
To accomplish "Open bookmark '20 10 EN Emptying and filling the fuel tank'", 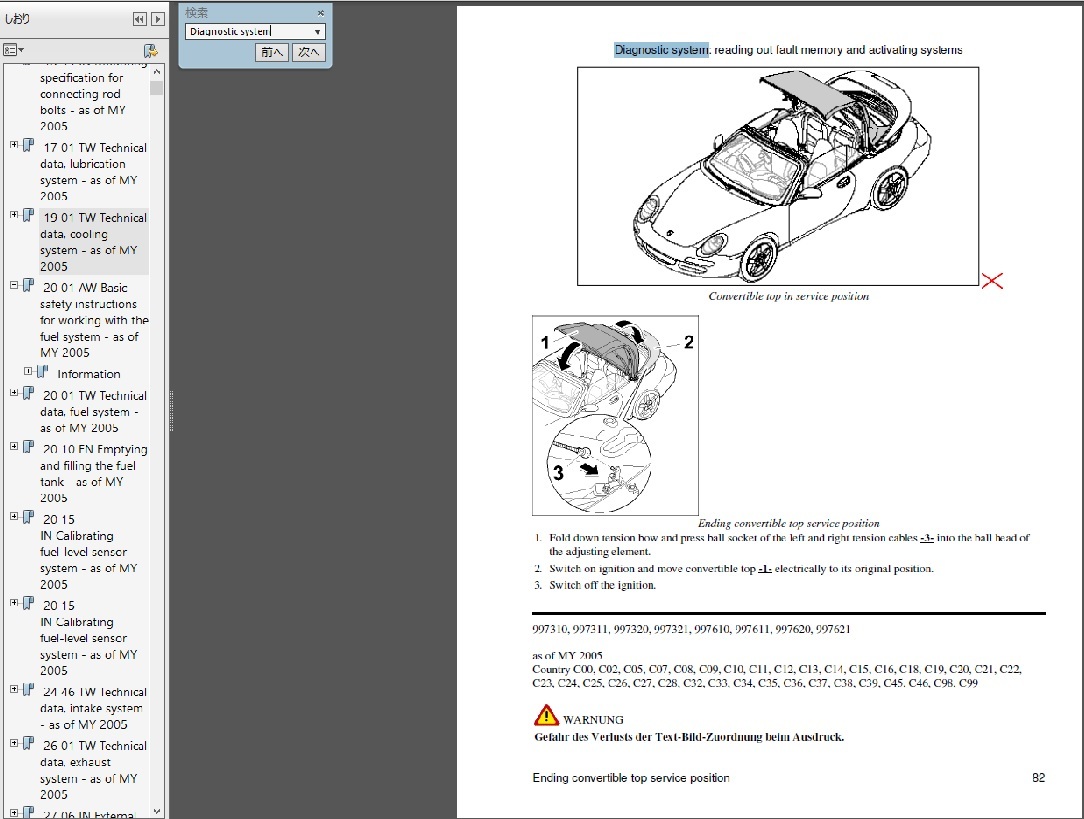I will coord(93,473).
